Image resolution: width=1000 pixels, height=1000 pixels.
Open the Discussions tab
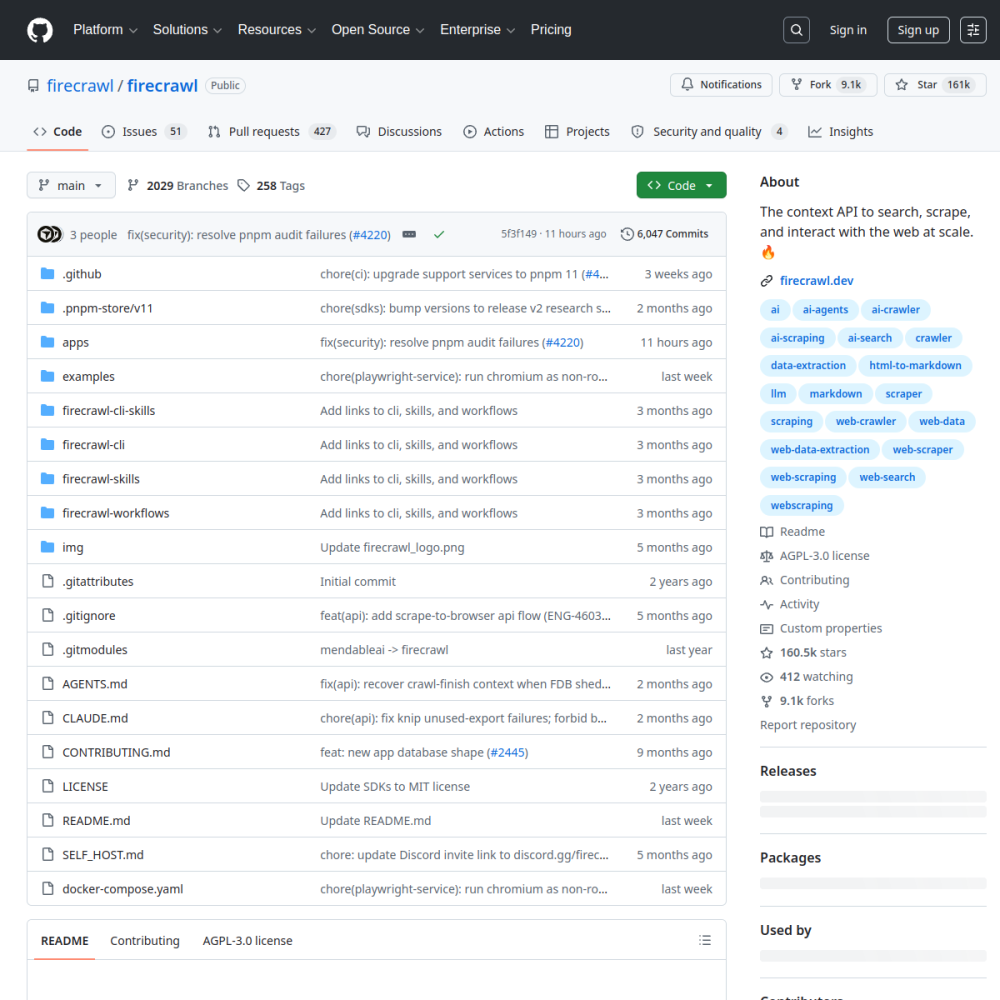coord(399,131)
